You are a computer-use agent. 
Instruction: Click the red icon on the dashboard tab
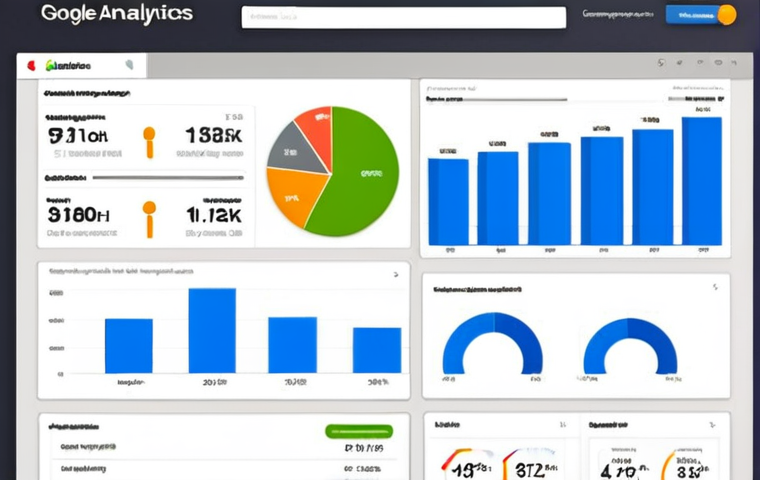32,65
